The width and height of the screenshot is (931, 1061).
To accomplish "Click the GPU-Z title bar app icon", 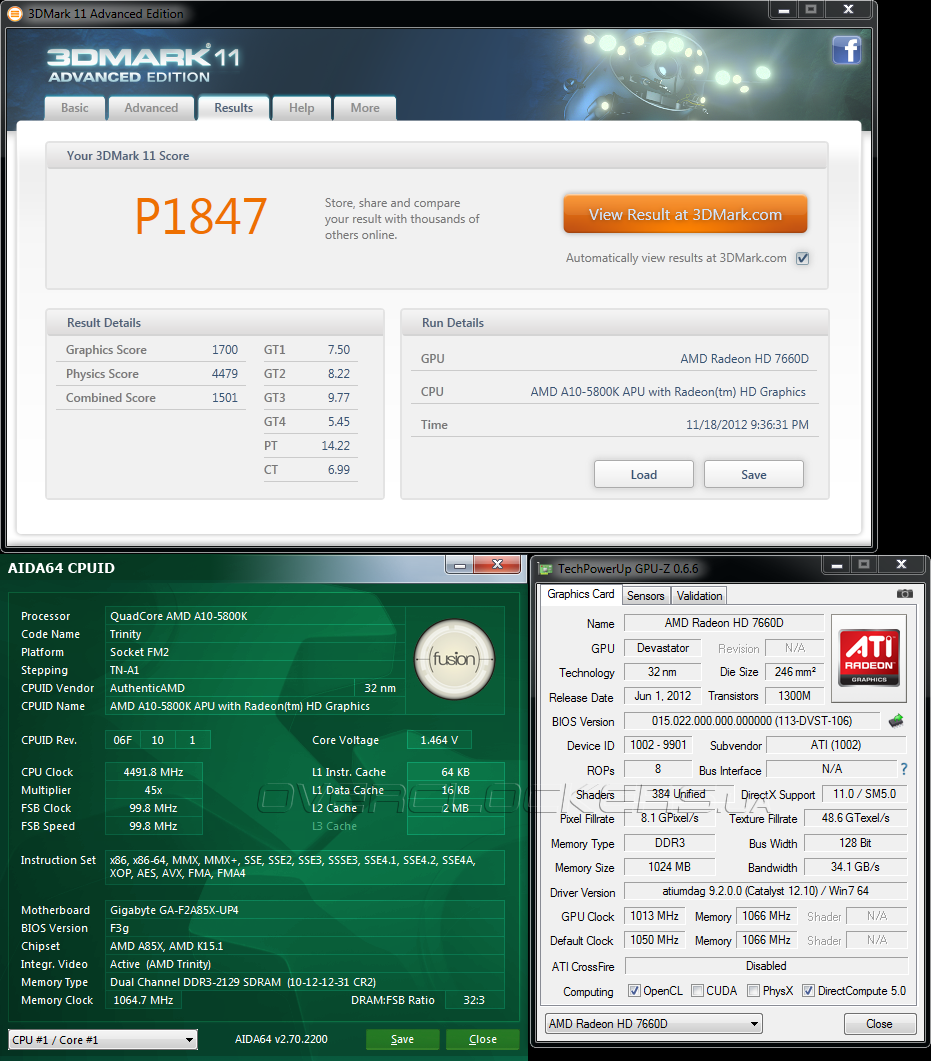I will [545, 568].
